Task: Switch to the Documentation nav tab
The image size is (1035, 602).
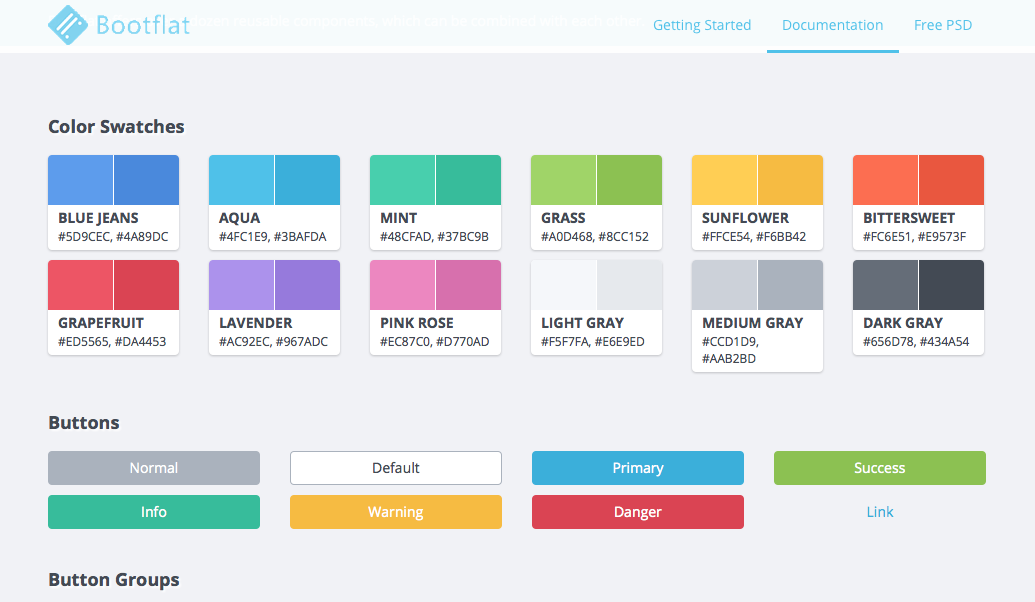Action: (x=832, y=25)
